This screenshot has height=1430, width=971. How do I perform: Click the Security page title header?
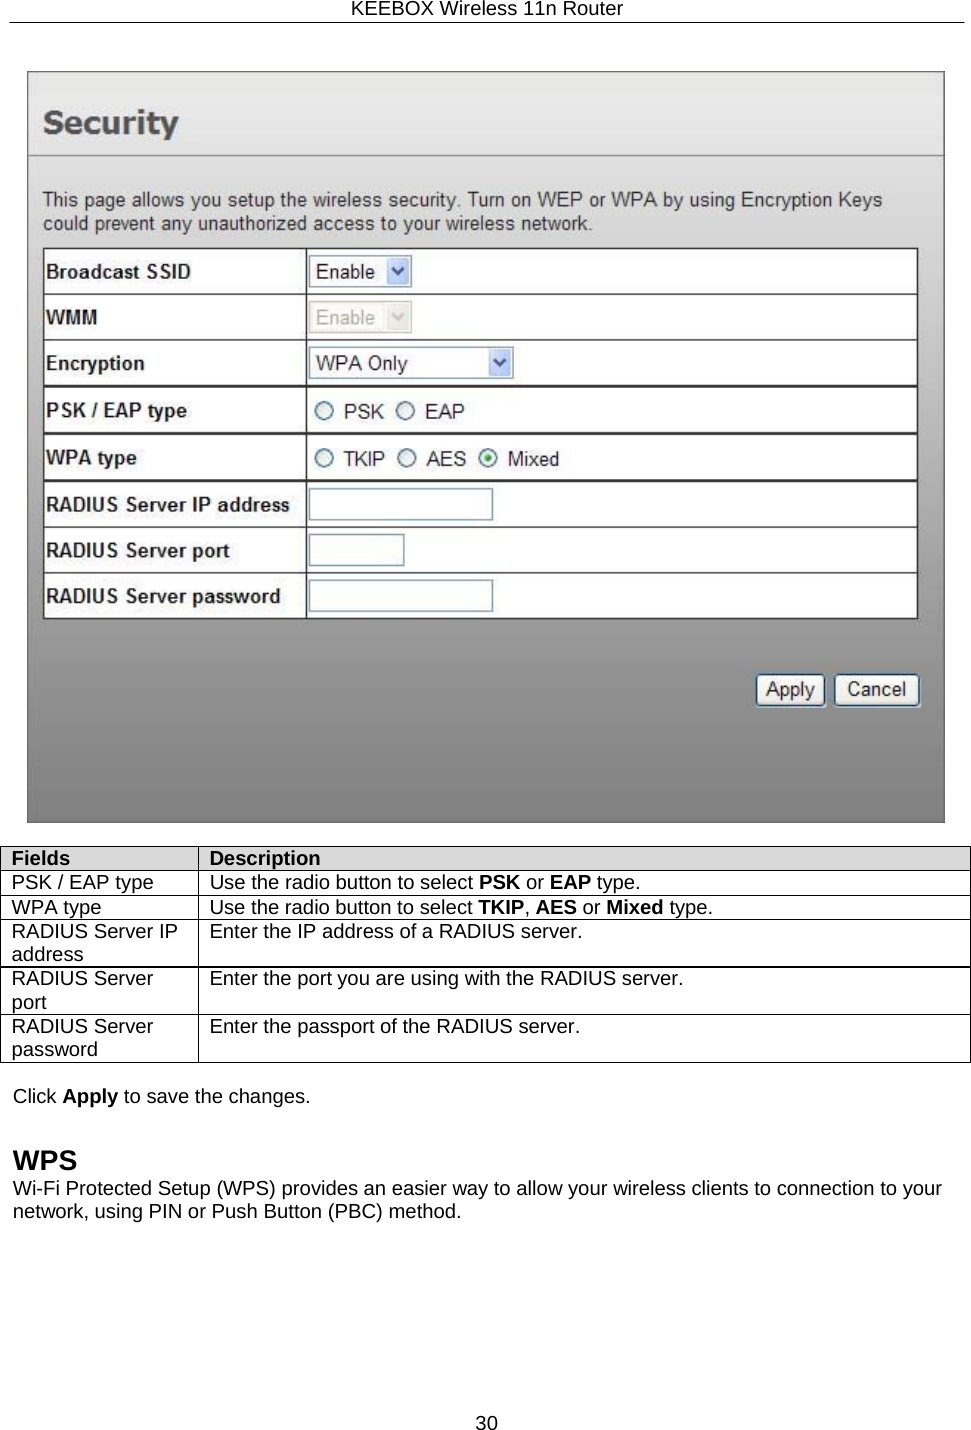[109, 122]
